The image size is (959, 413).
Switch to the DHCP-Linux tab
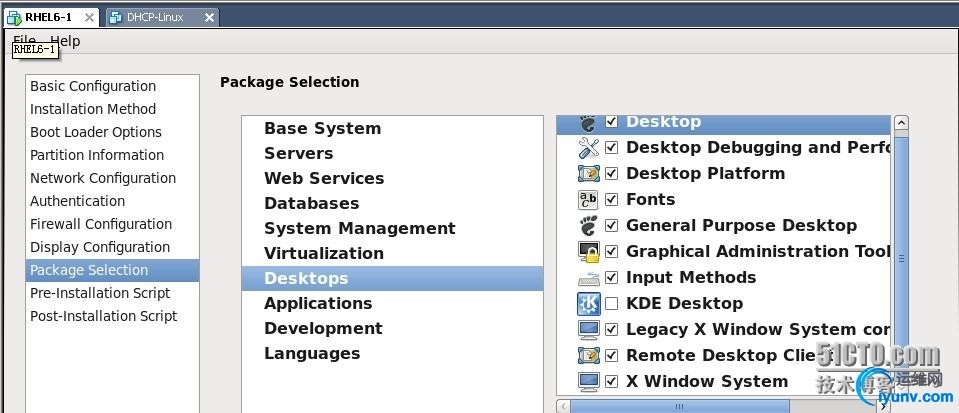[161, 18]
